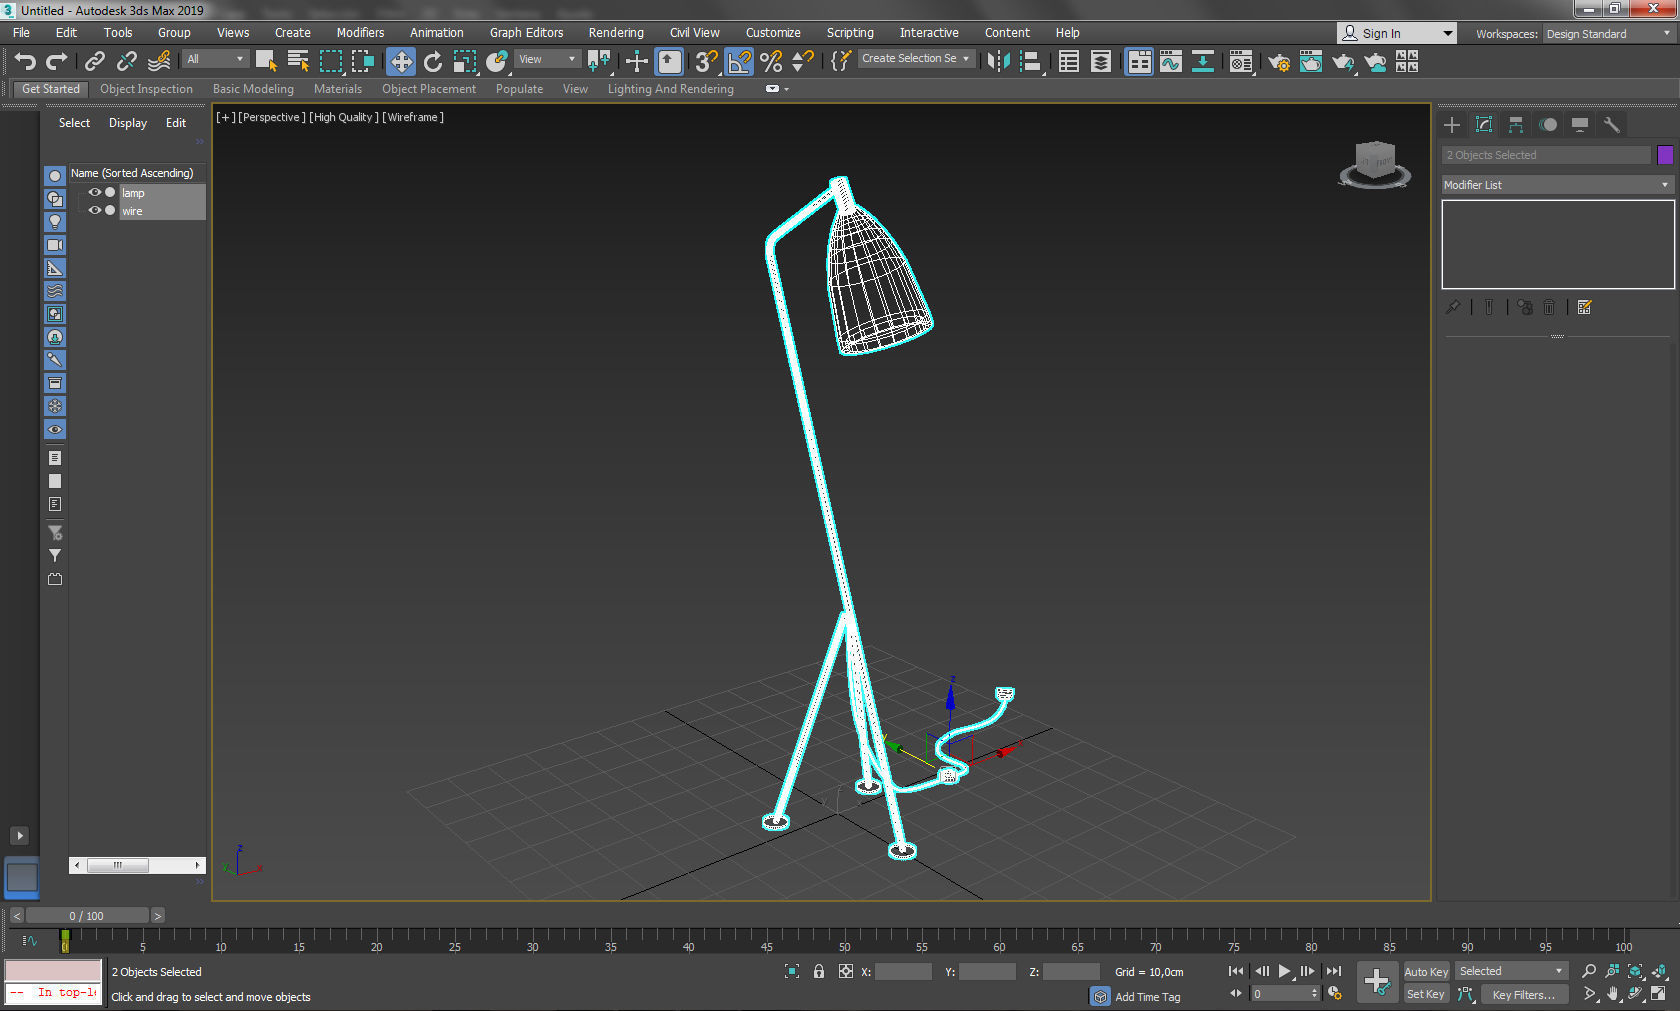Toggle Window/Crossing selection mode
Screen dimensions: 1680x1011
362,62
